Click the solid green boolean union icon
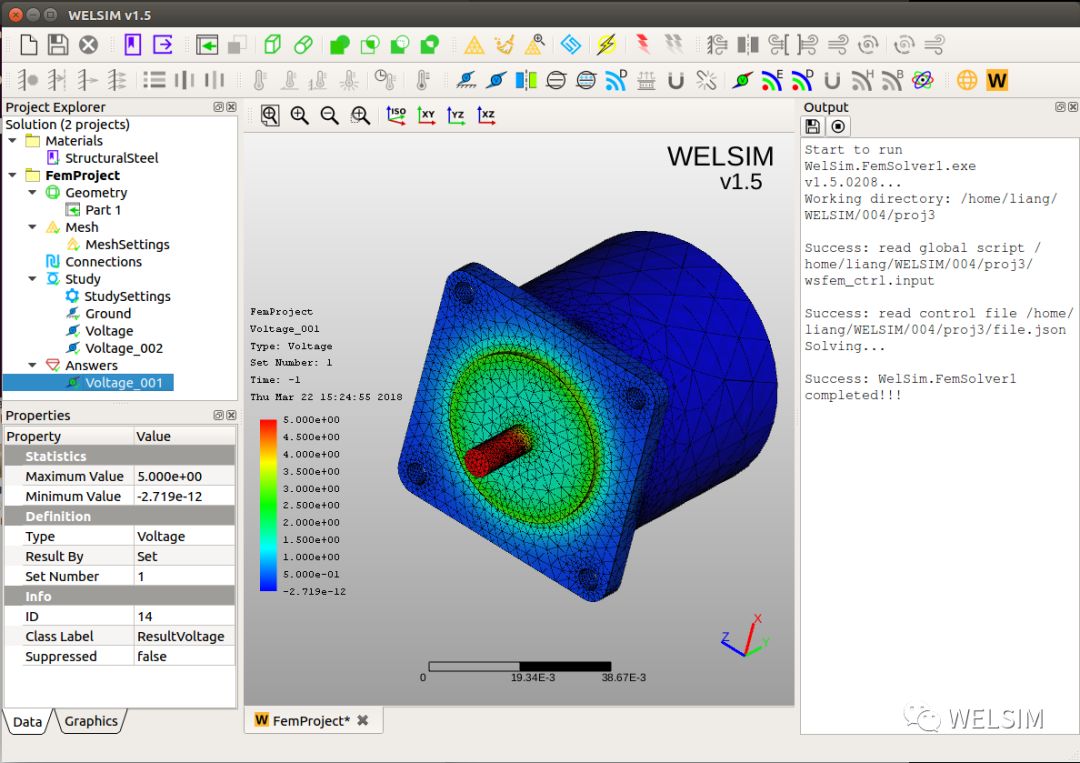This screenshot has width=1080, height=763. point(340,45)
